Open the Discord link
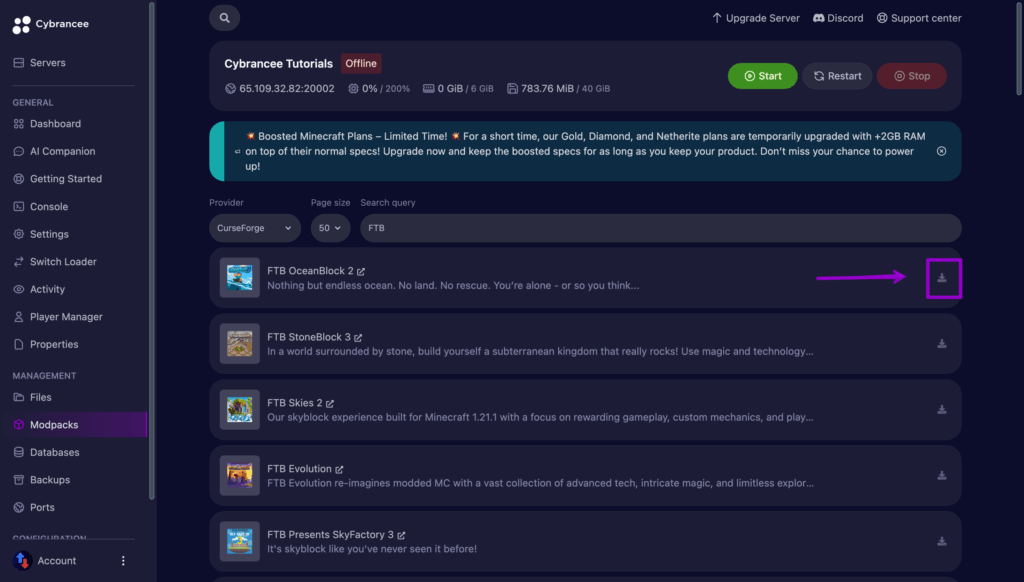The height and width of the screenshot is (582, 1024). pyautogui.click(x=838, y=18)
